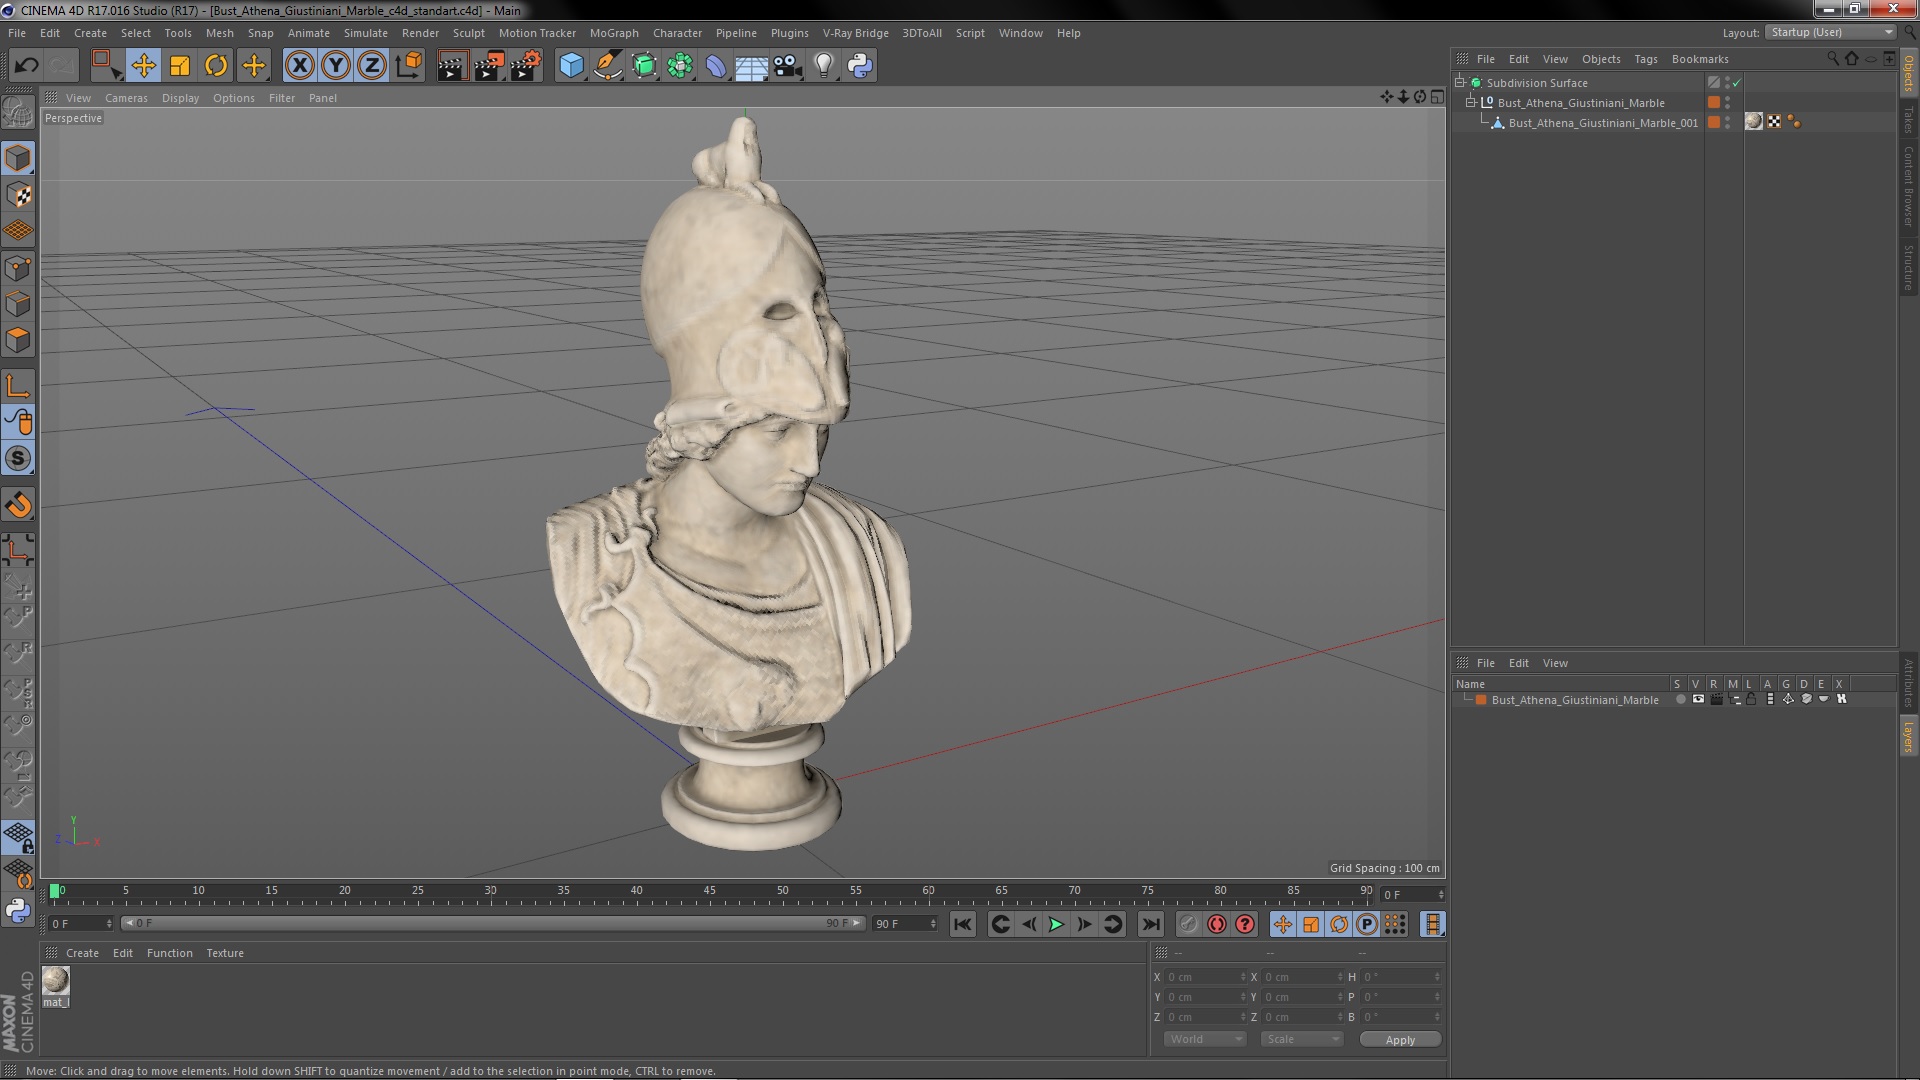This screenshot has width=1920, height=1080.
Task: Open Layout Startup dropdown
Action: 1830,32
